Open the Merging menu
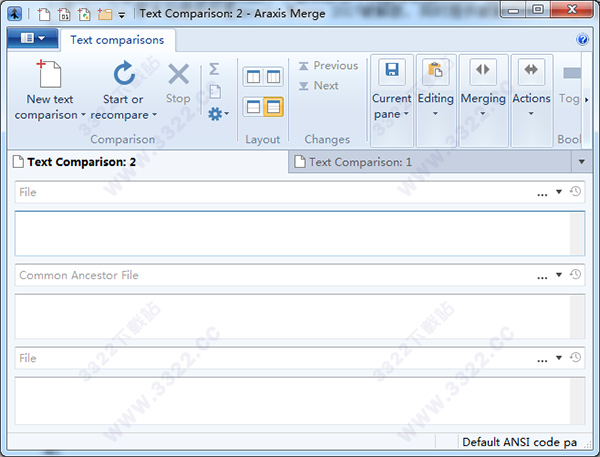This screenshot has height=457, width=600. pos(483,101)
